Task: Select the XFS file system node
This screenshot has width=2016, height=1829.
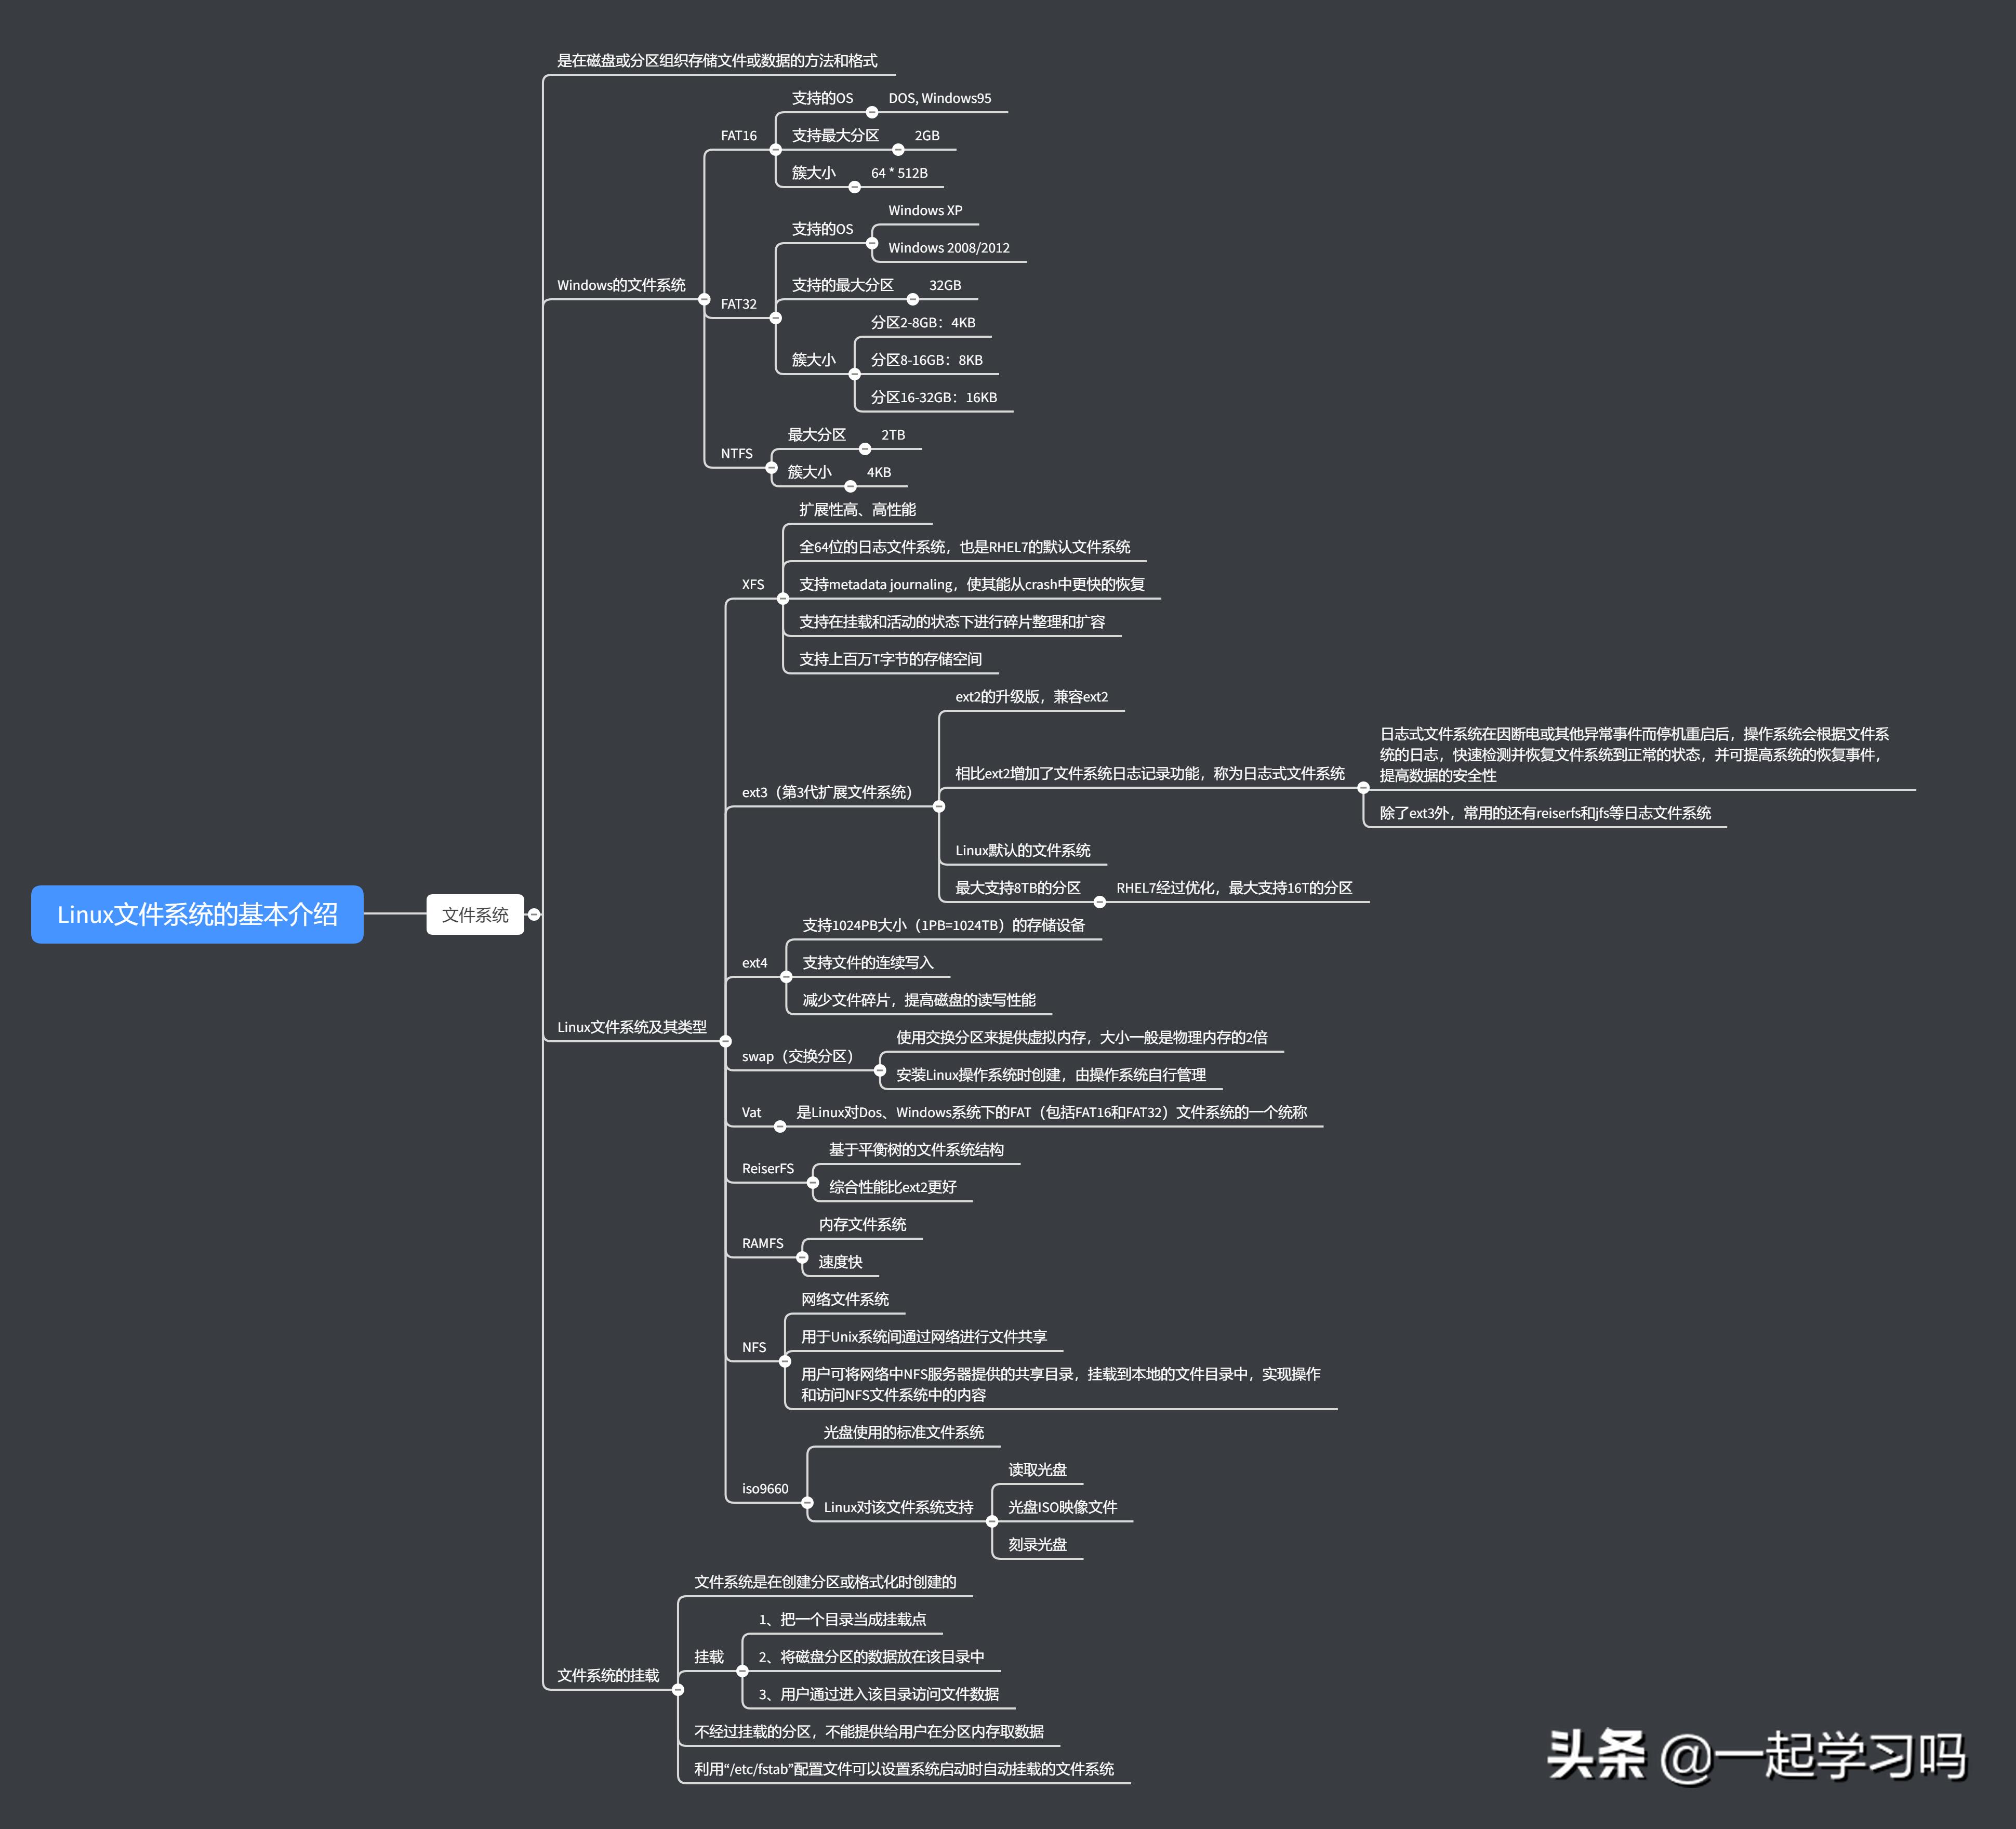Action: [x=752, y=584]
